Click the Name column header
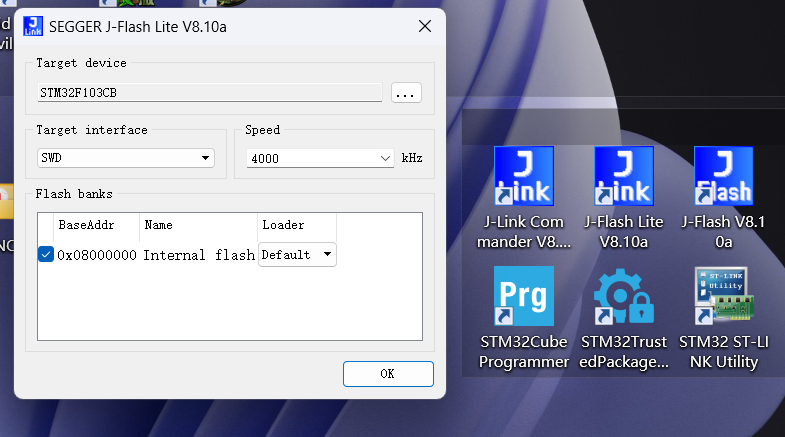Image resolution: width=785 pixels, height=437 pixels. point(198,225)
